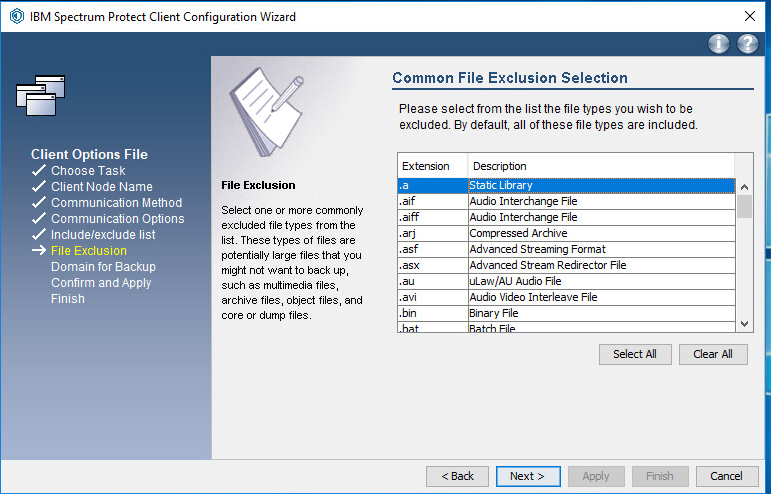Return to previous step with Back button

[457, 476]
